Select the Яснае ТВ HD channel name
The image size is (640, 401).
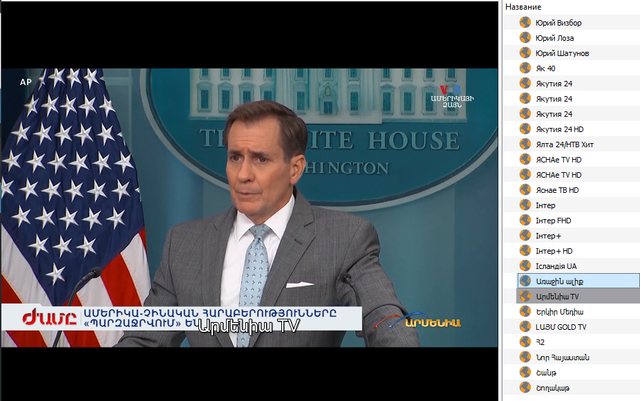pyautogui.click(x=557, y=190)
